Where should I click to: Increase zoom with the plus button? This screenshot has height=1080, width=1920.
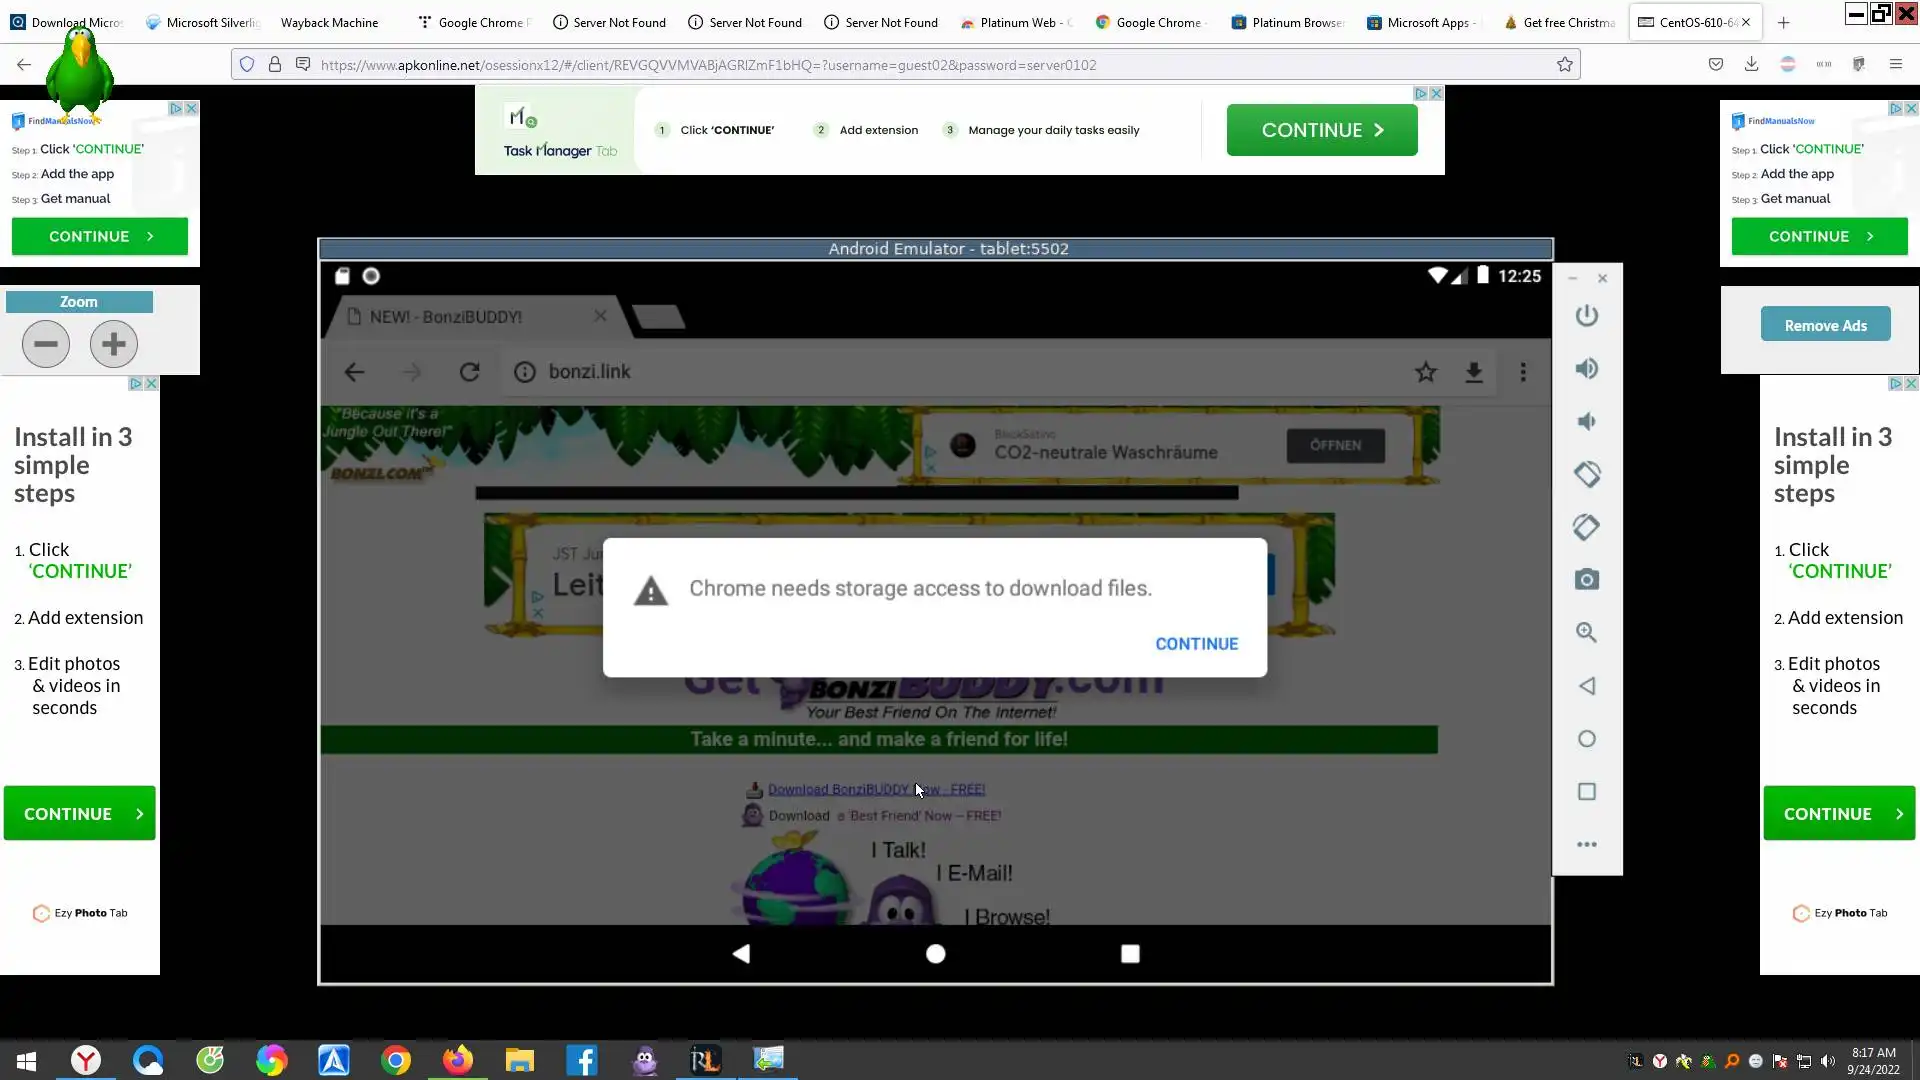pyautogui.click(x=113, y=344)
